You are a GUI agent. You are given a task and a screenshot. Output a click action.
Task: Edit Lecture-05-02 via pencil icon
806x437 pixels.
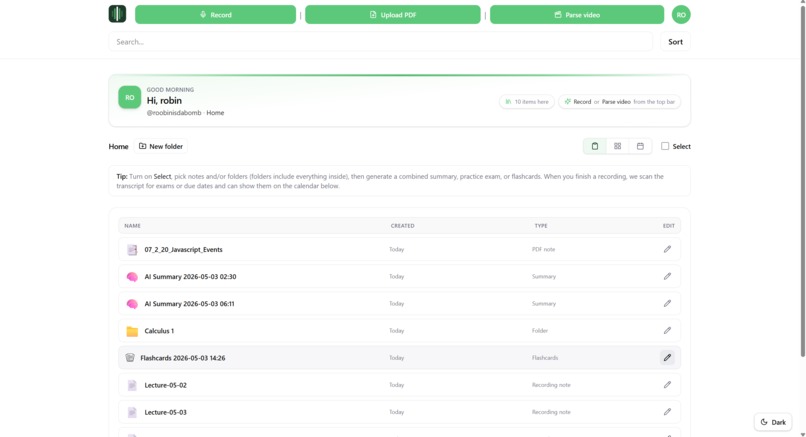tap(667, 385)
